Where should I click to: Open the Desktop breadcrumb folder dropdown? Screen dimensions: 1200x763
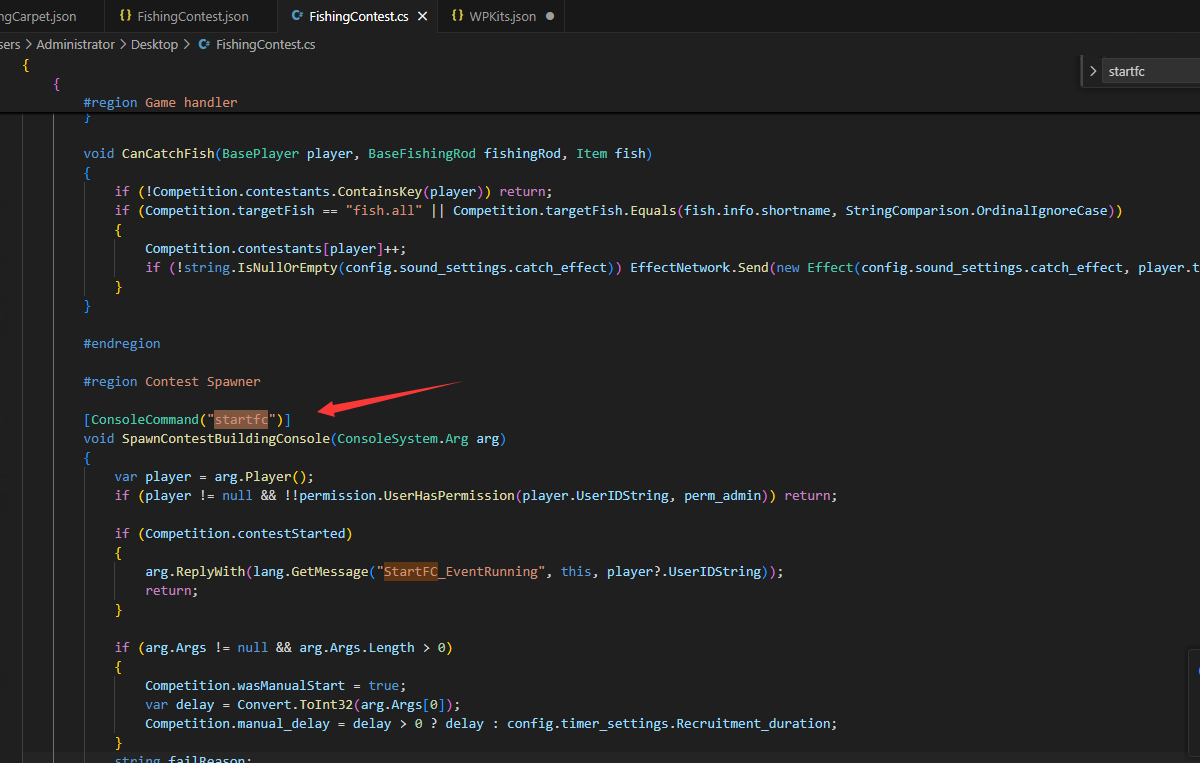point(154,45)
